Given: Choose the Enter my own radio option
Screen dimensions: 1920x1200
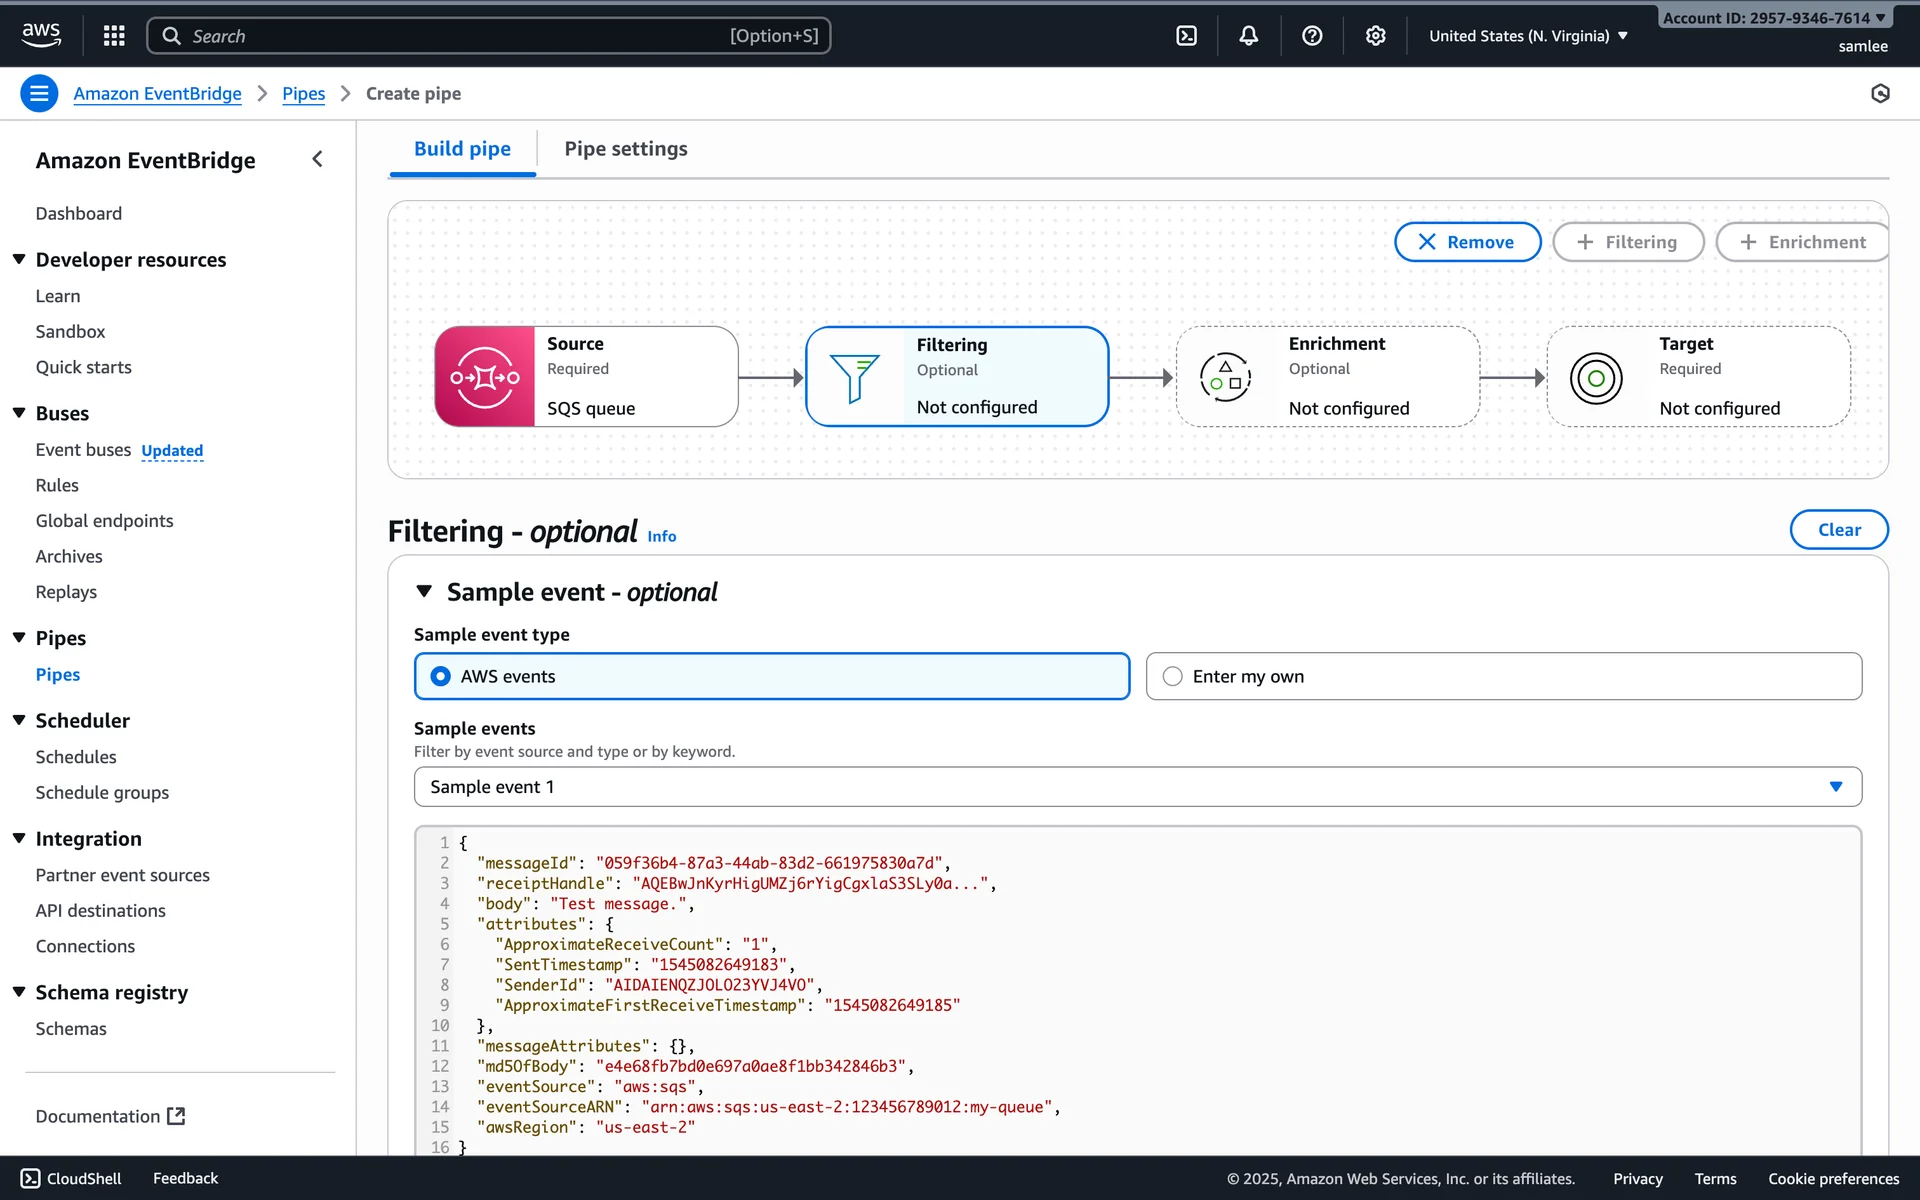Looking at the screenshot, I should tap(1173, 677).
